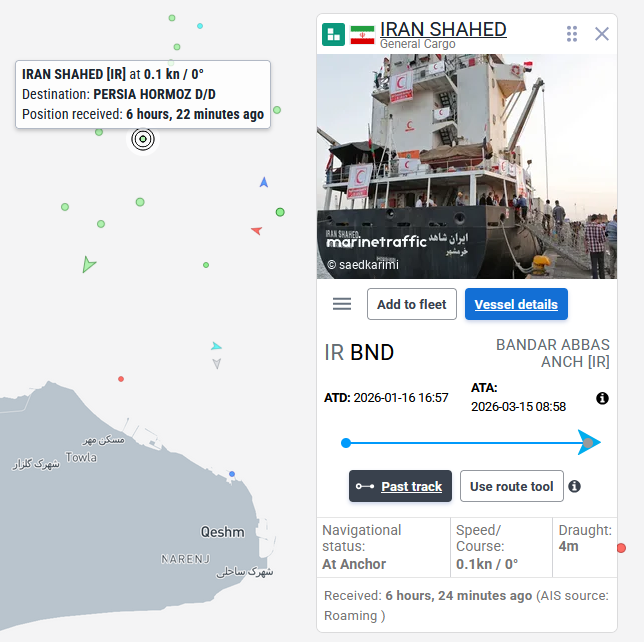Click Received 6 hours, 24 minutes ago text
This screenshot has width=644, height=642.
click(x=428, y=596)
